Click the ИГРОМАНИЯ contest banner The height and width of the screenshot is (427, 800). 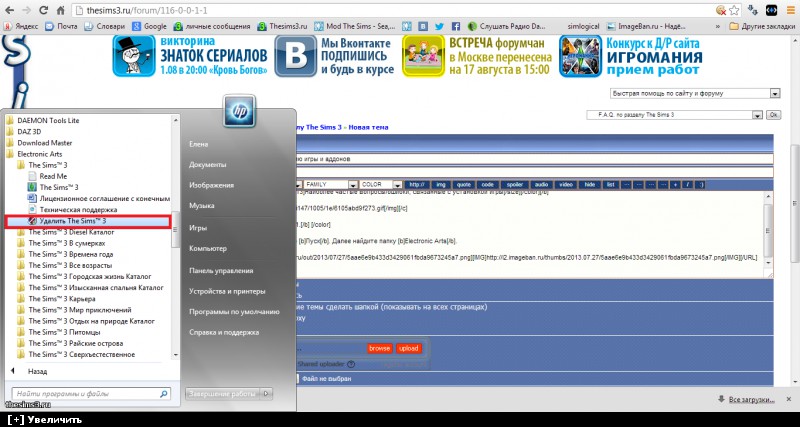[x=631, y=56]
